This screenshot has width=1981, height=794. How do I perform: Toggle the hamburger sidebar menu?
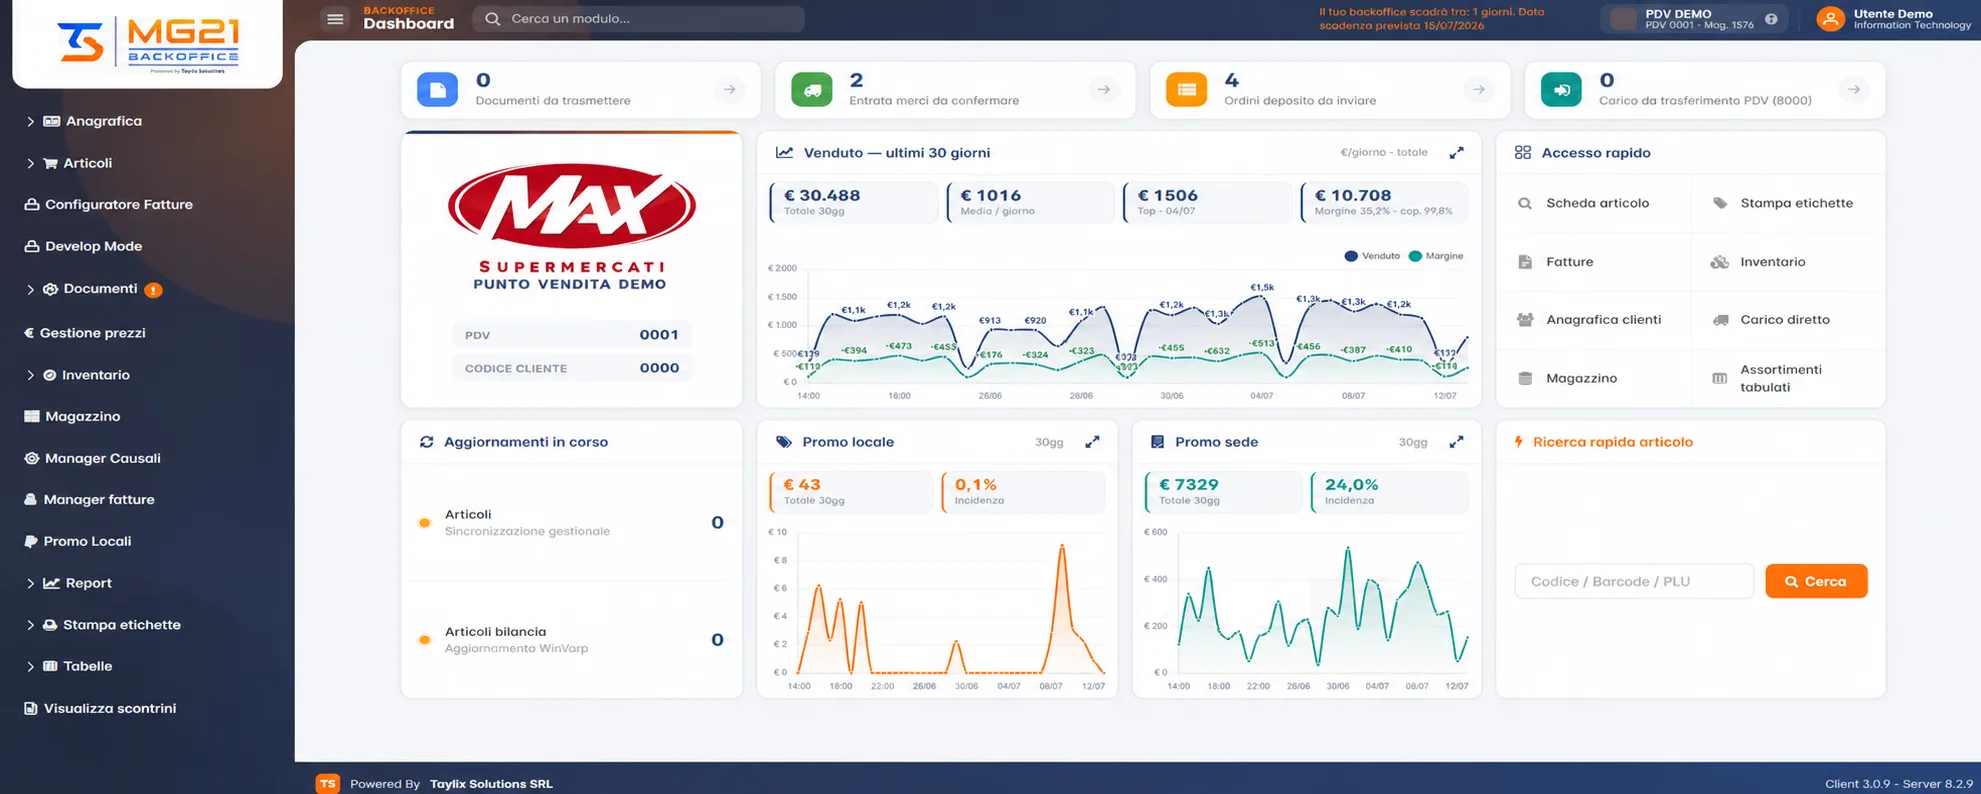coord(335,19)
